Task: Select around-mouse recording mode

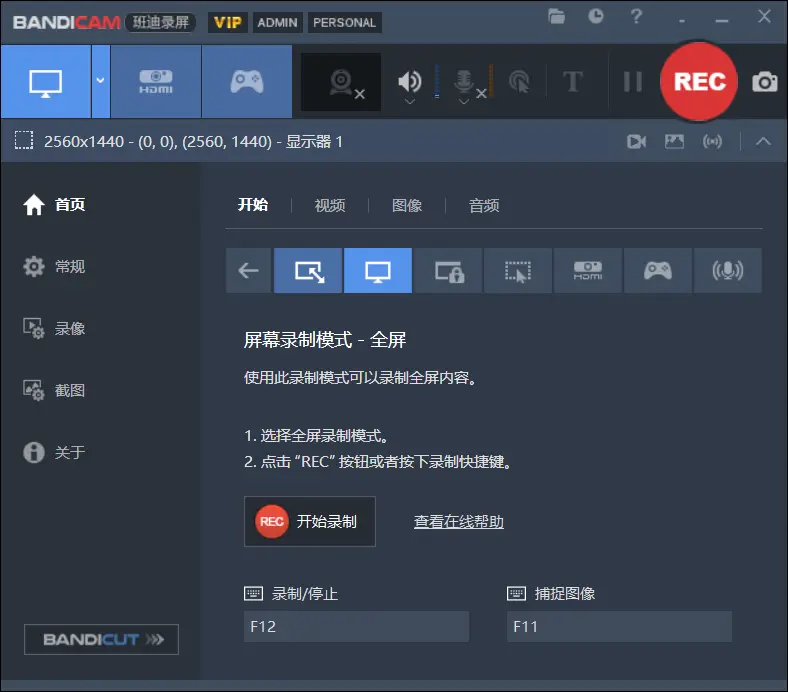Action: pyautogui.click(x=518, y=270)
